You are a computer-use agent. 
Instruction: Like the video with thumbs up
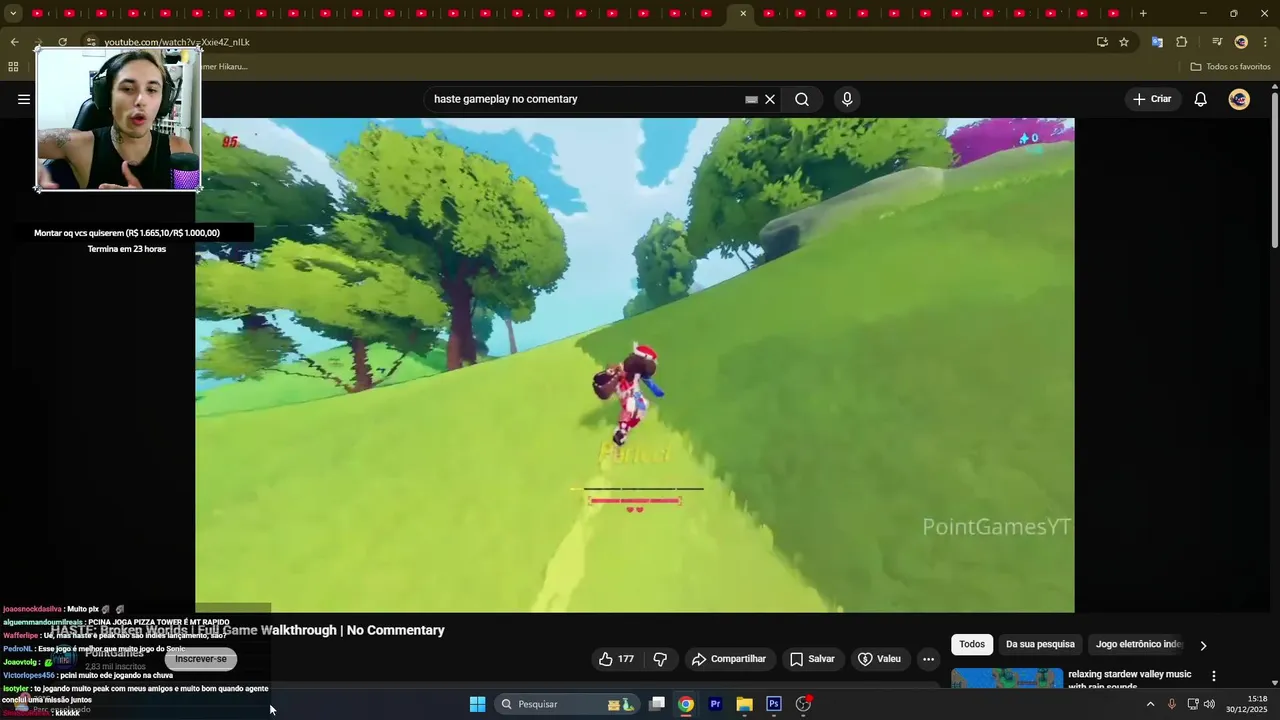(616, 659)
